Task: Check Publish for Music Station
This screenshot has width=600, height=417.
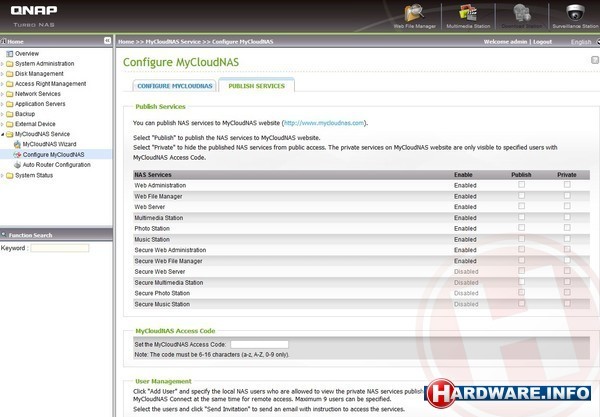Action: pyautogui.click(x=521, y=239)
